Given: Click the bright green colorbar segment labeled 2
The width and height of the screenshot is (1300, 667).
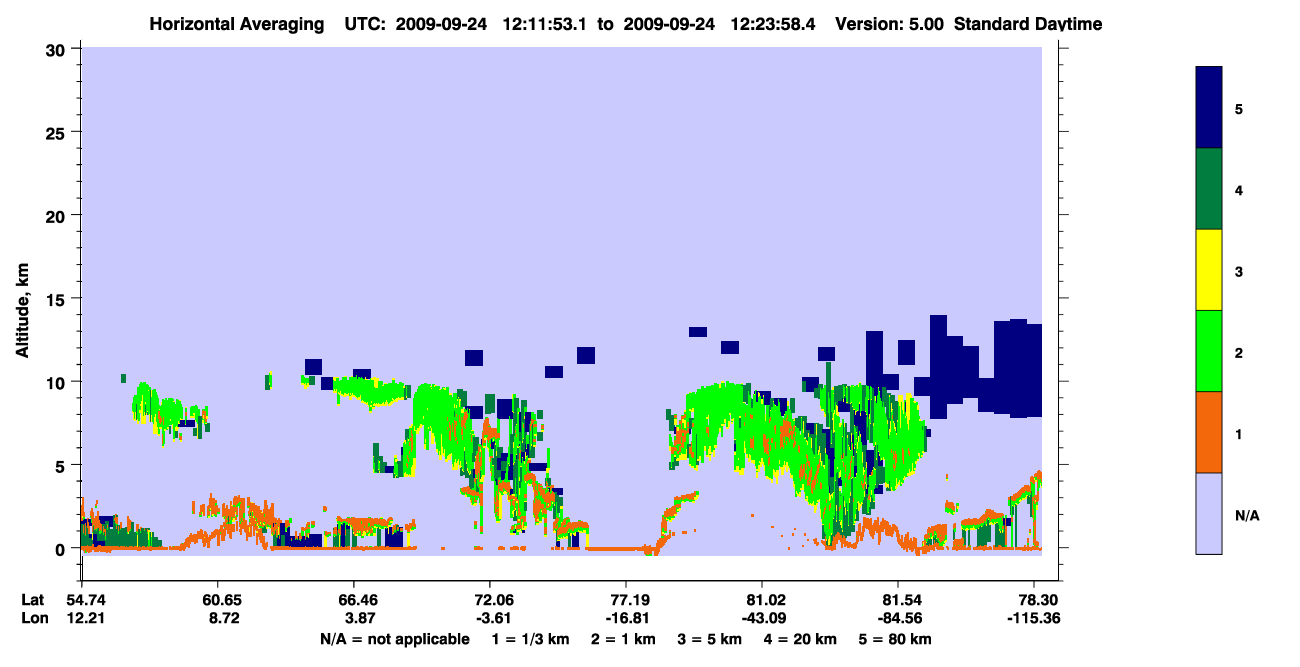Looking at the screenshot, I should coord(1209,351).
